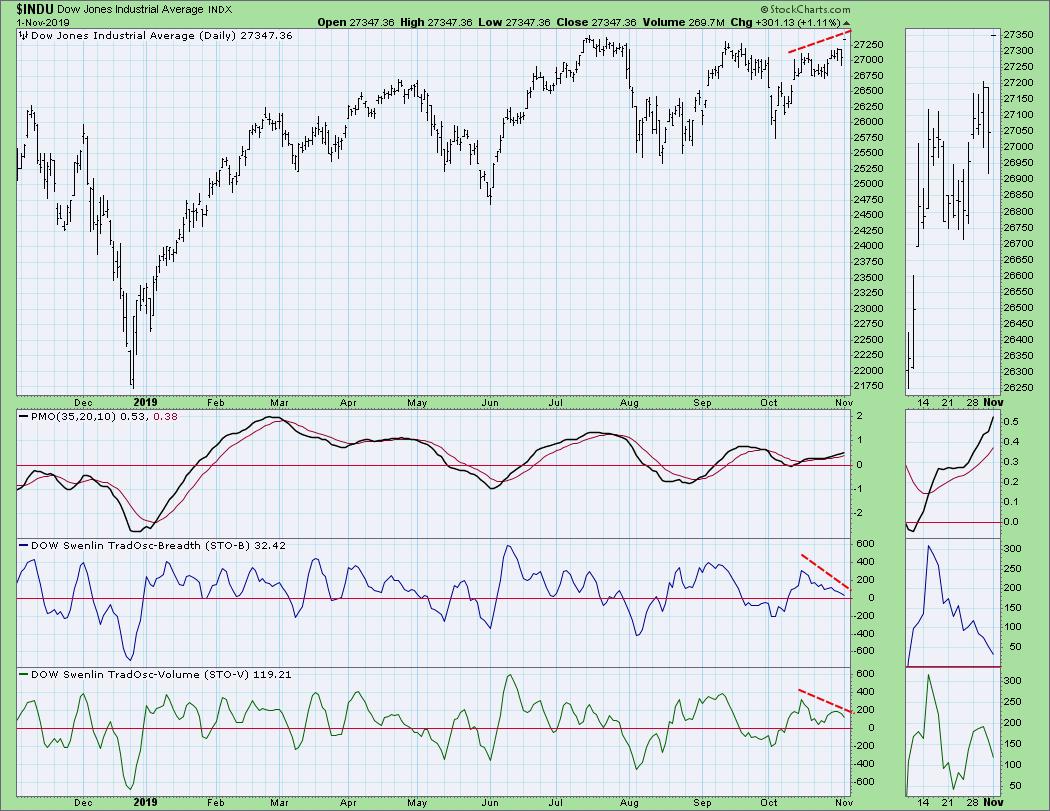Click the PMO(35,20,10) indicator label
This screenshot has width=1050, height=811.
74,417
